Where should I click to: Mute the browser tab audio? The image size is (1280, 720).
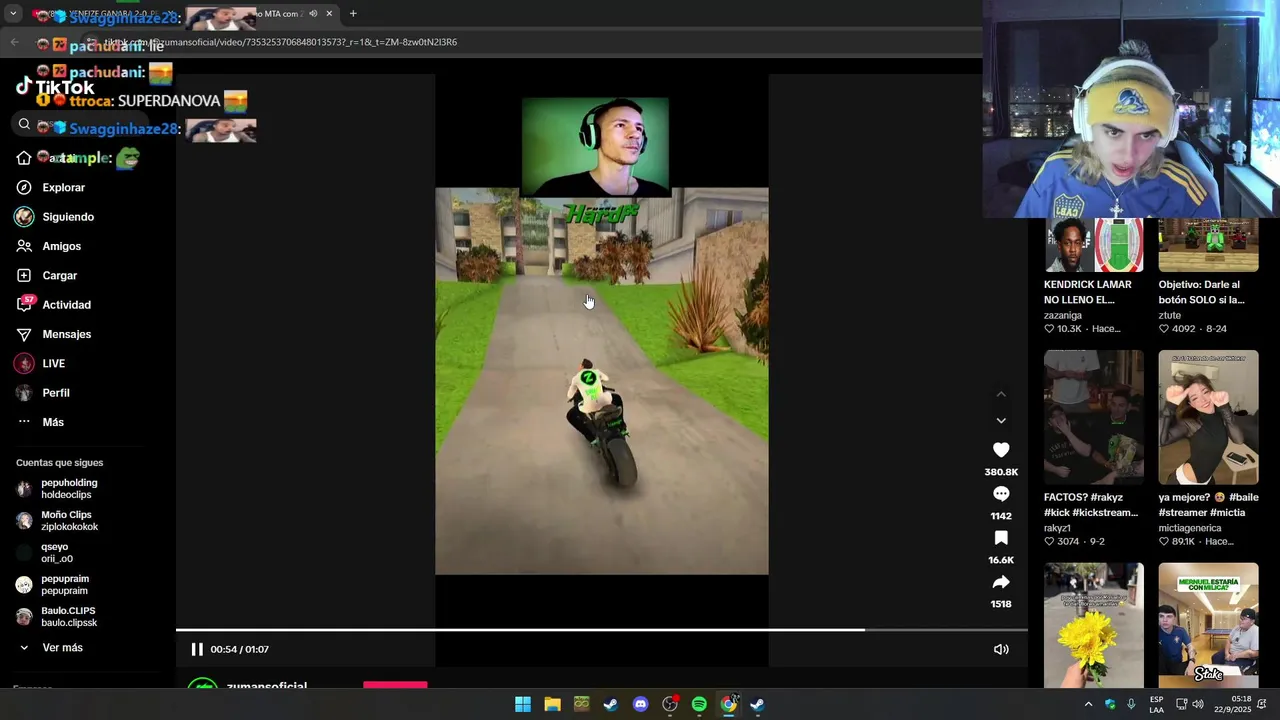pyautogui.click(x=313, y=14)
